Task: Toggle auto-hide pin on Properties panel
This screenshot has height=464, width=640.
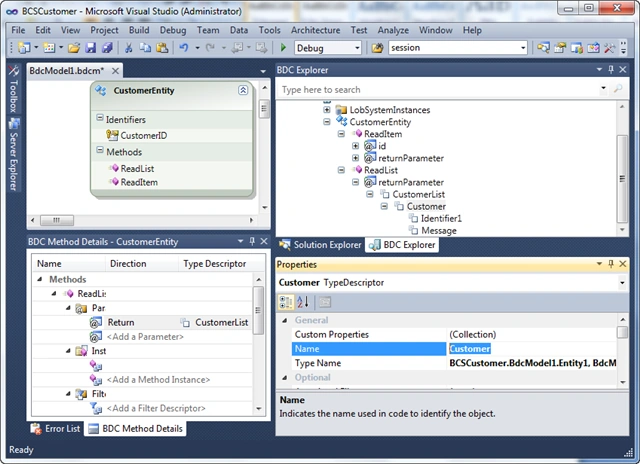Action: tap(611, 264)
